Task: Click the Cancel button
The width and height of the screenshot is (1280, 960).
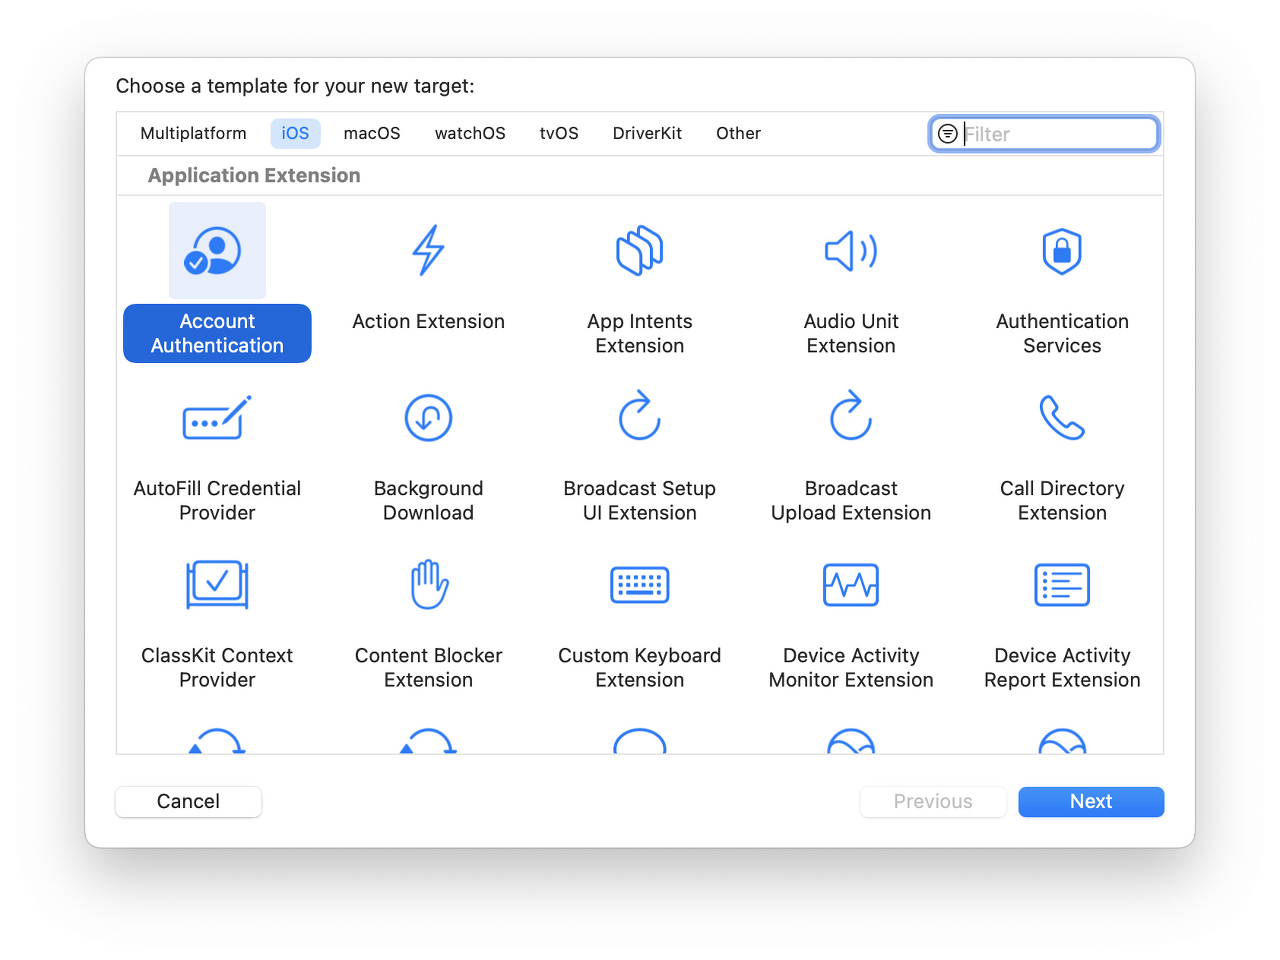Action: point(188,801)
